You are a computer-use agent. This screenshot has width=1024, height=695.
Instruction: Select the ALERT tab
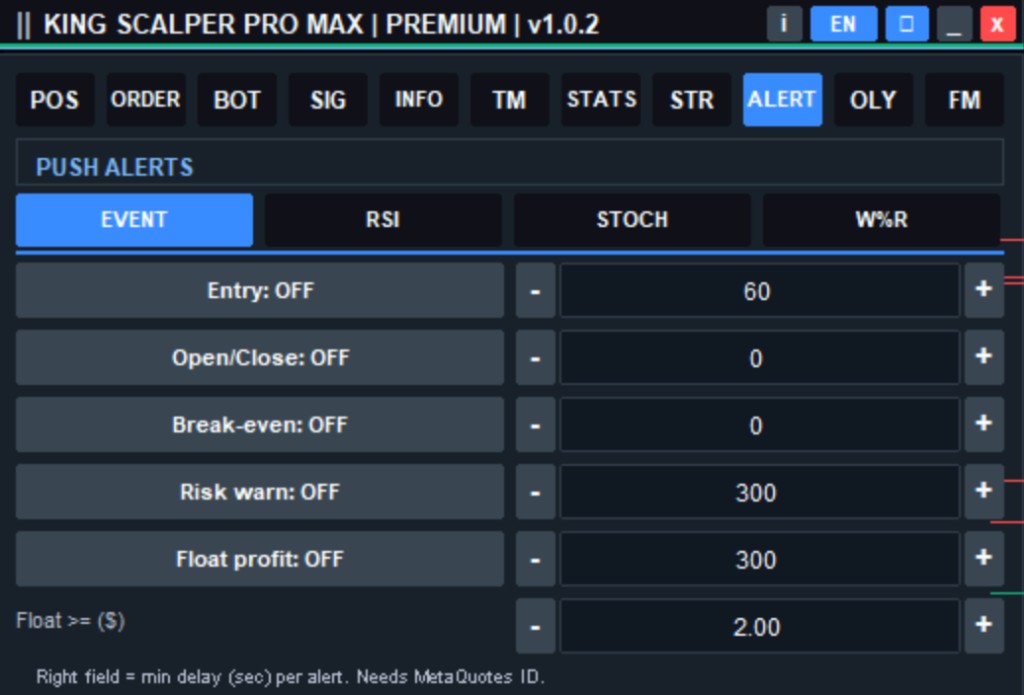(x=782, y=100)
